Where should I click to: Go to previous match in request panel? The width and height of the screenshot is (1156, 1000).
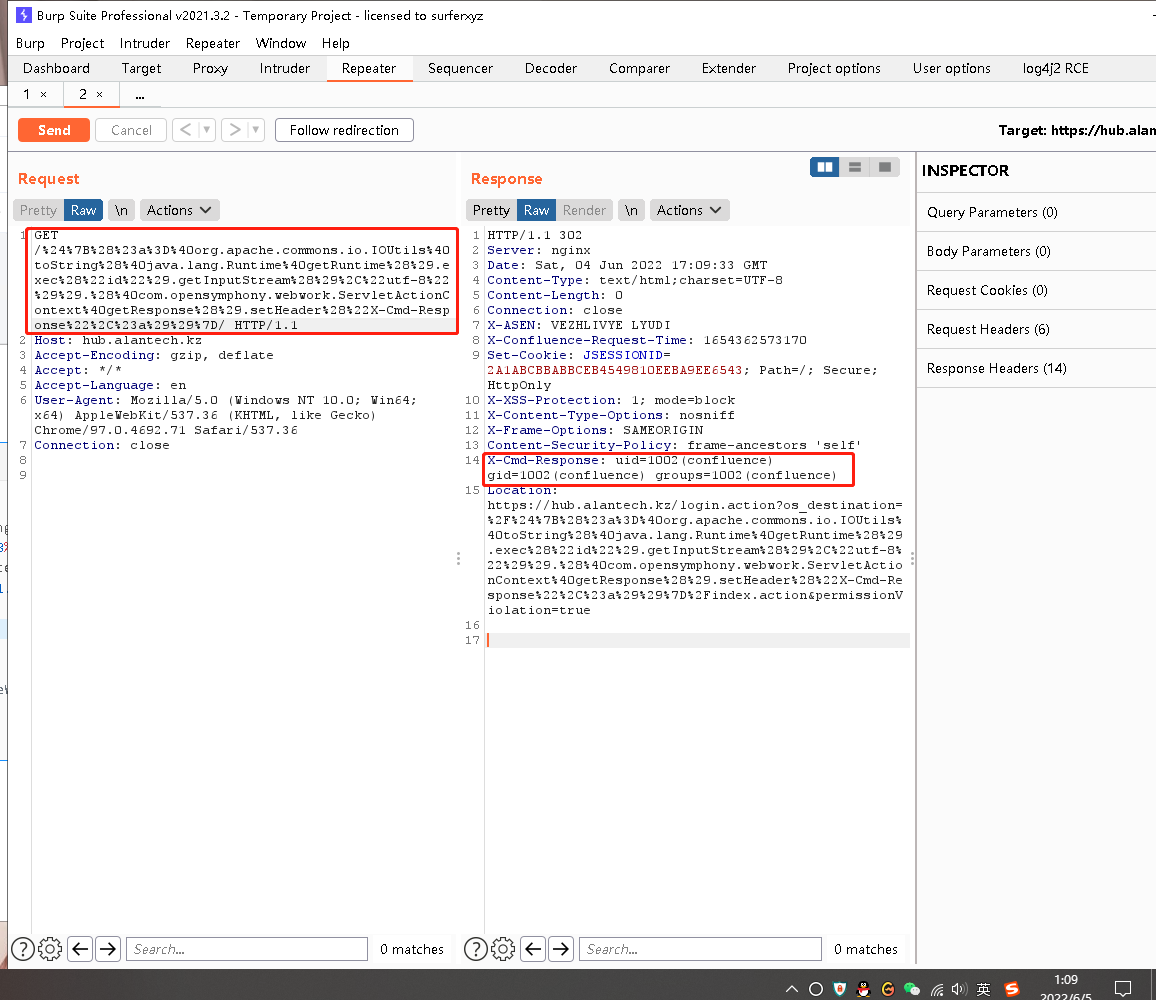(80, 949)
